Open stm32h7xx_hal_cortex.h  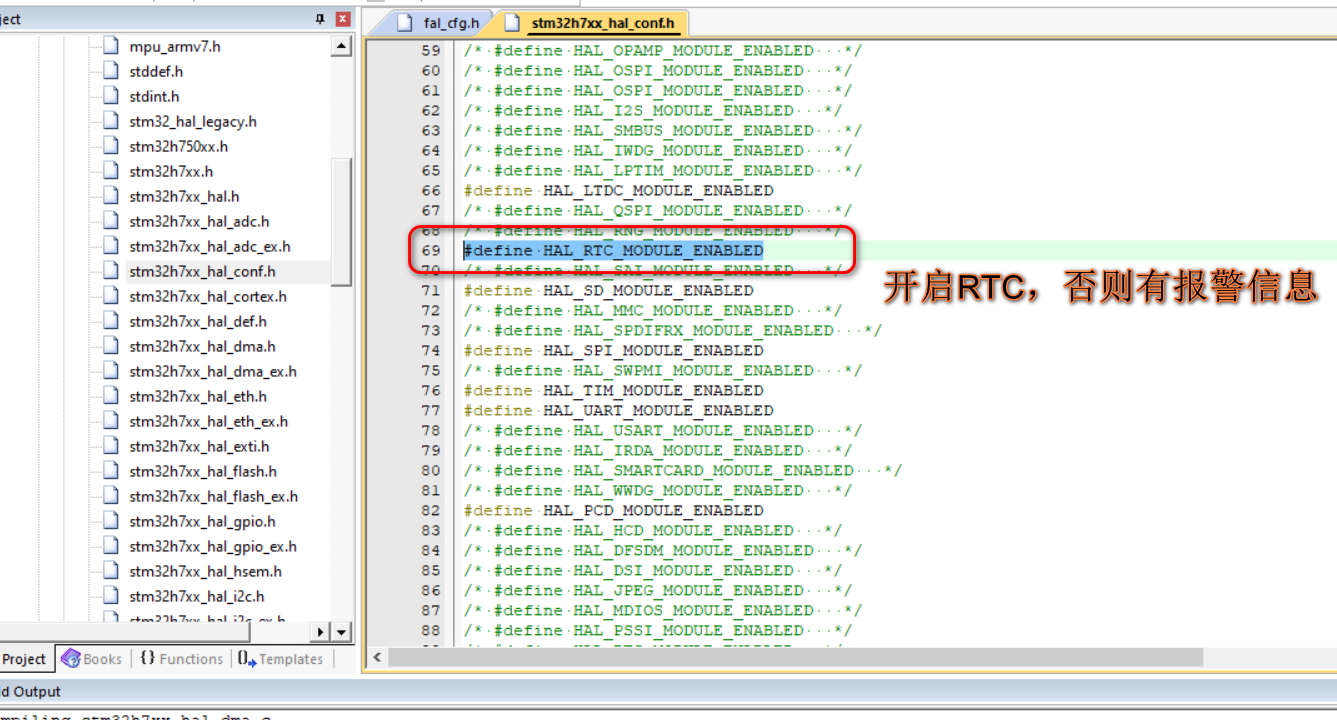(208, 296)
